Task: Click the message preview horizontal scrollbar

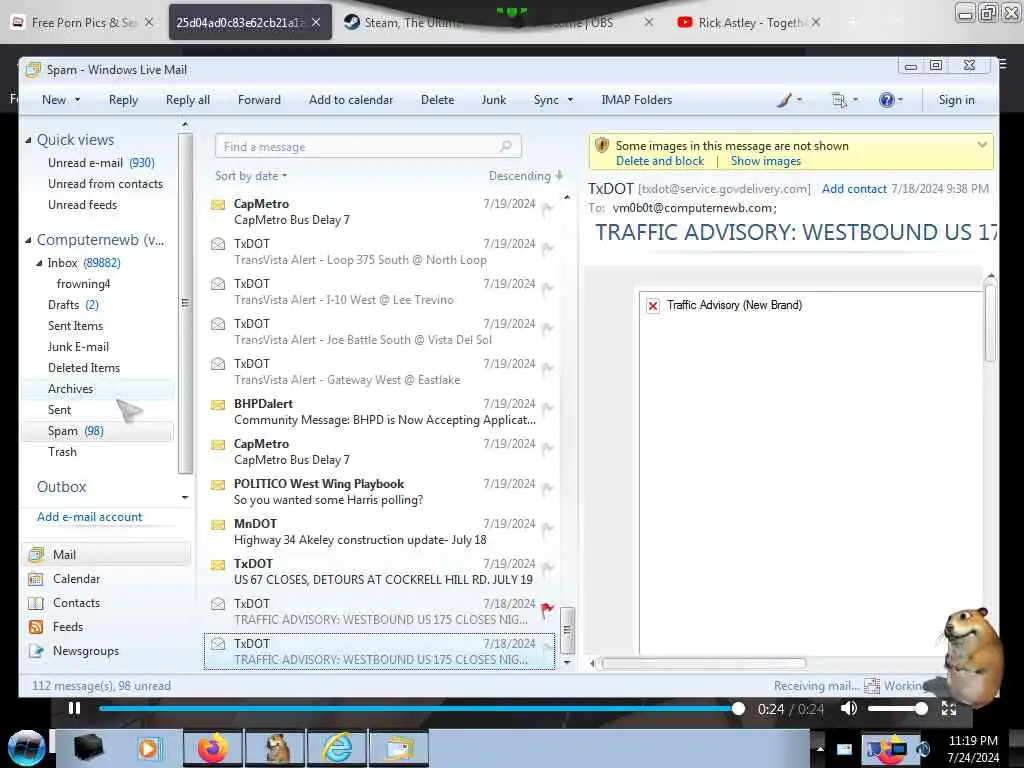Action: (x=703, y=664)
